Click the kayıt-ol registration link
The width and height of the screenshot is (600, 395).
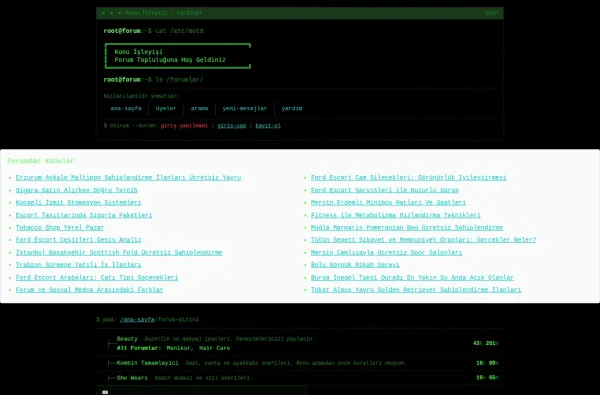(x=268, y=126)
